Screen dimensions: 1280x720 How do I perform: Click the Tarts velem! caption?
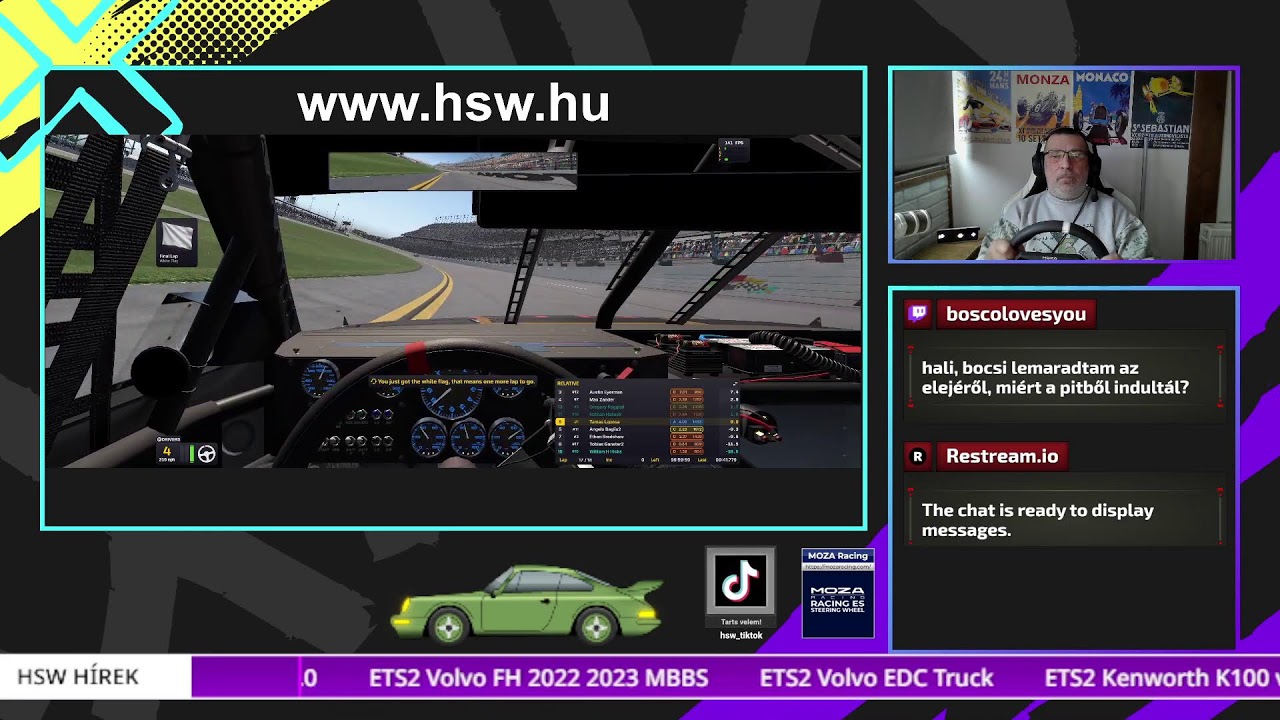tap(741, 622)
